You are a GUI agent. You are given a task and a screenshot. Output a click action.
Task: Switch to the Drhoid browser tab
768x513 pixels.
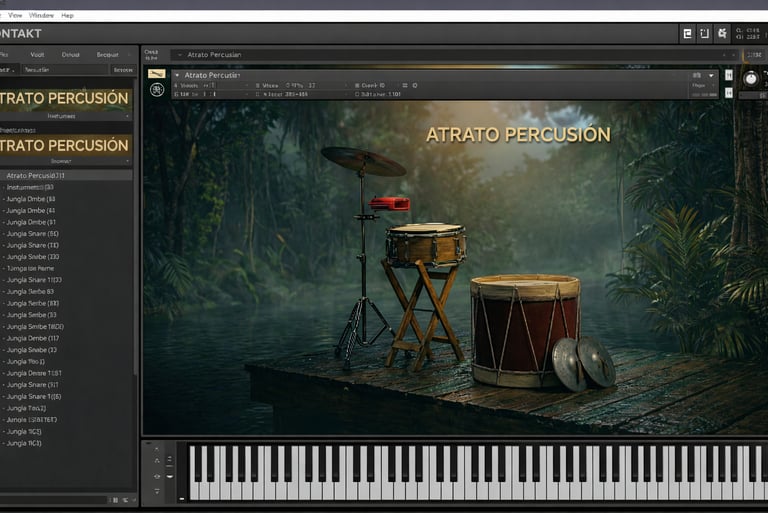click(x=71, y=55)
